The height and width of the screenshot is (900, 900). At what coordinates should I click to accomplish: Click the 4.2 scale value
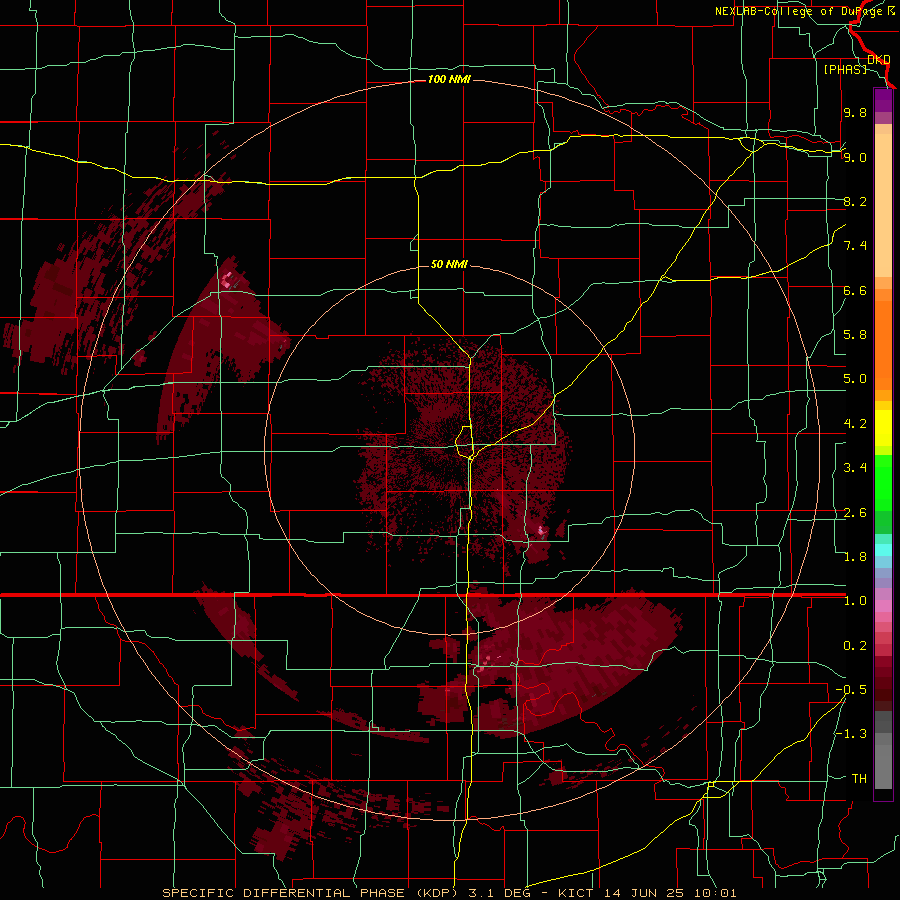(x=855, y=424)
